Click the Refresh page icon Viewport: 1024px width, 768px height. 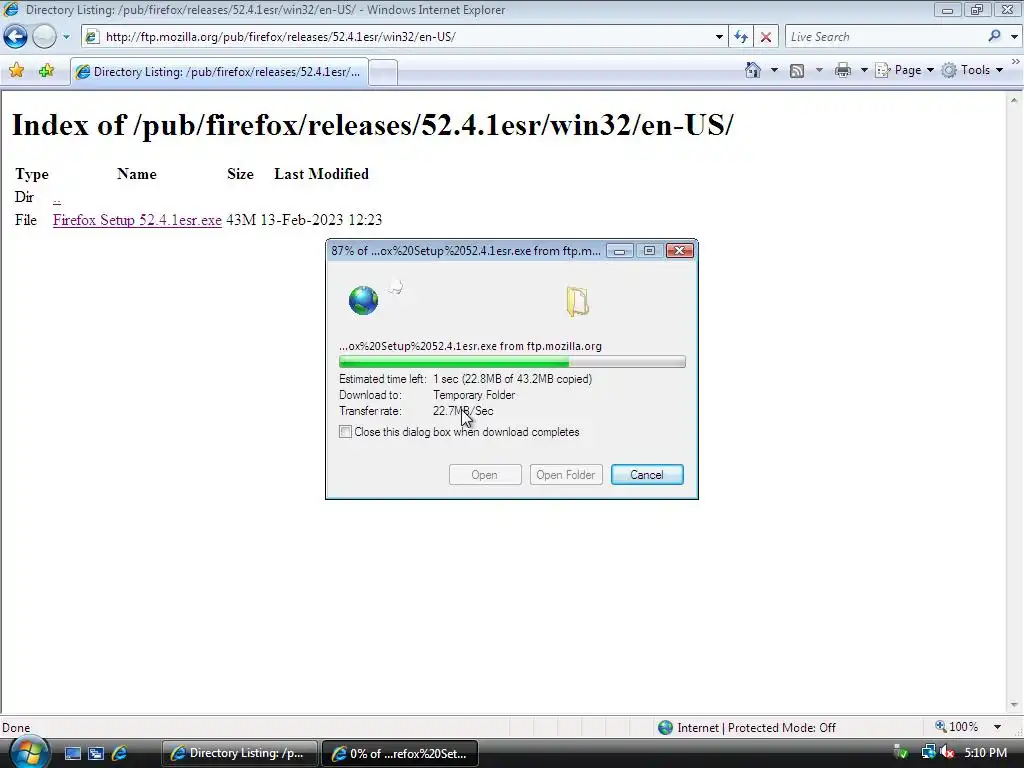coord(741,37)
